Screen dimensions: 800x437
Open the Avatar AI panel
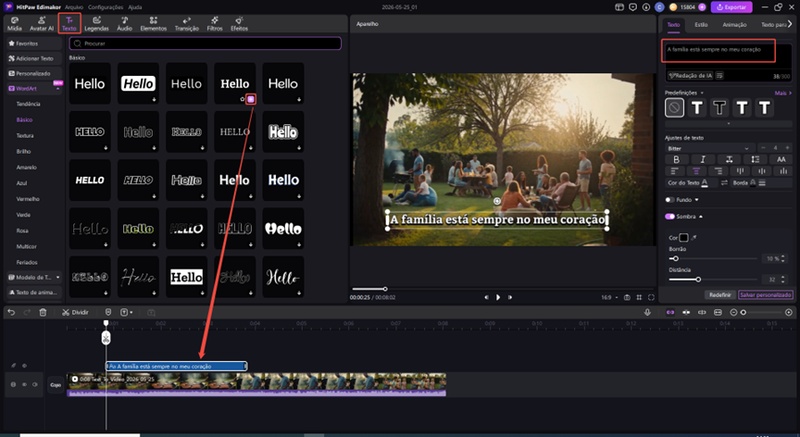[x=41, y=23]
